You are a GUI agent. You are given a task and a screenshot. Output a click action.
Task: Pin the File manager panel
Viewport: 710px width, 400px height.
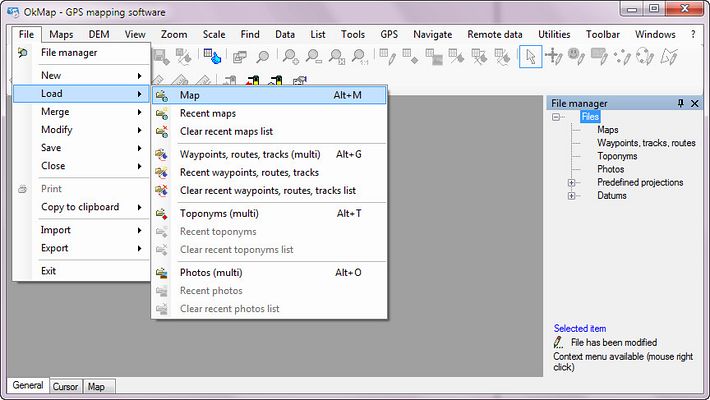[x=681, y=103]
